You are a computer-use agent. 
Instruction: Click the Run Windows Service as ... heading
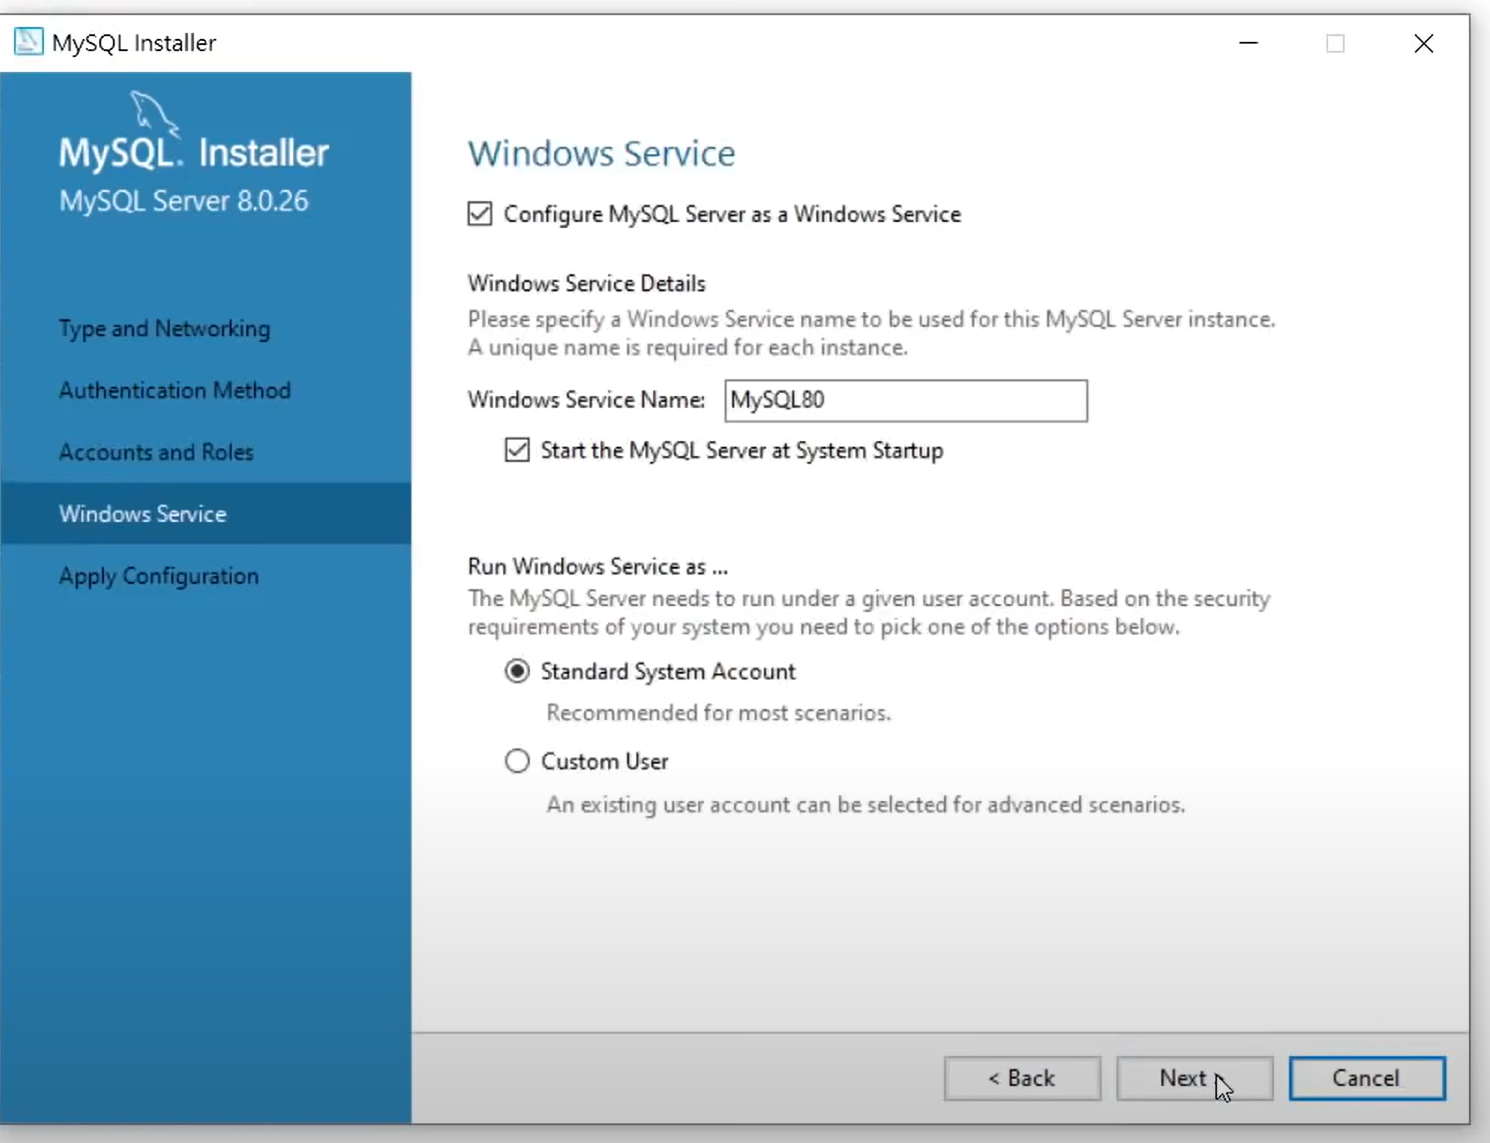point(598,566)
